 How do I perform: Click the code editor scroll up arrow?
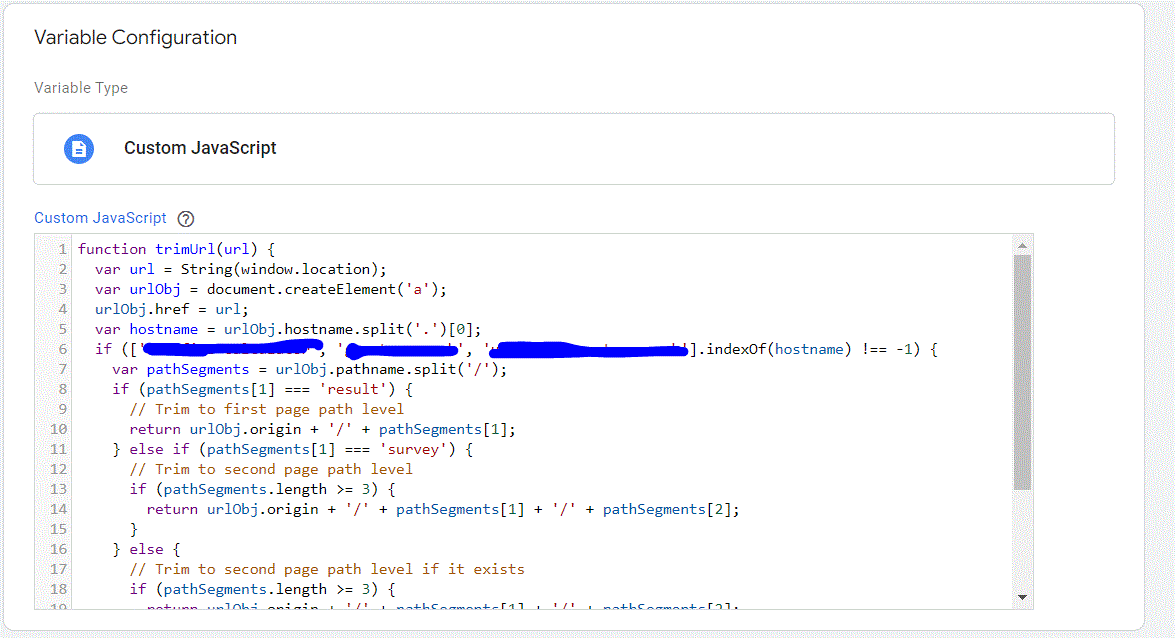pos(1022,245)
